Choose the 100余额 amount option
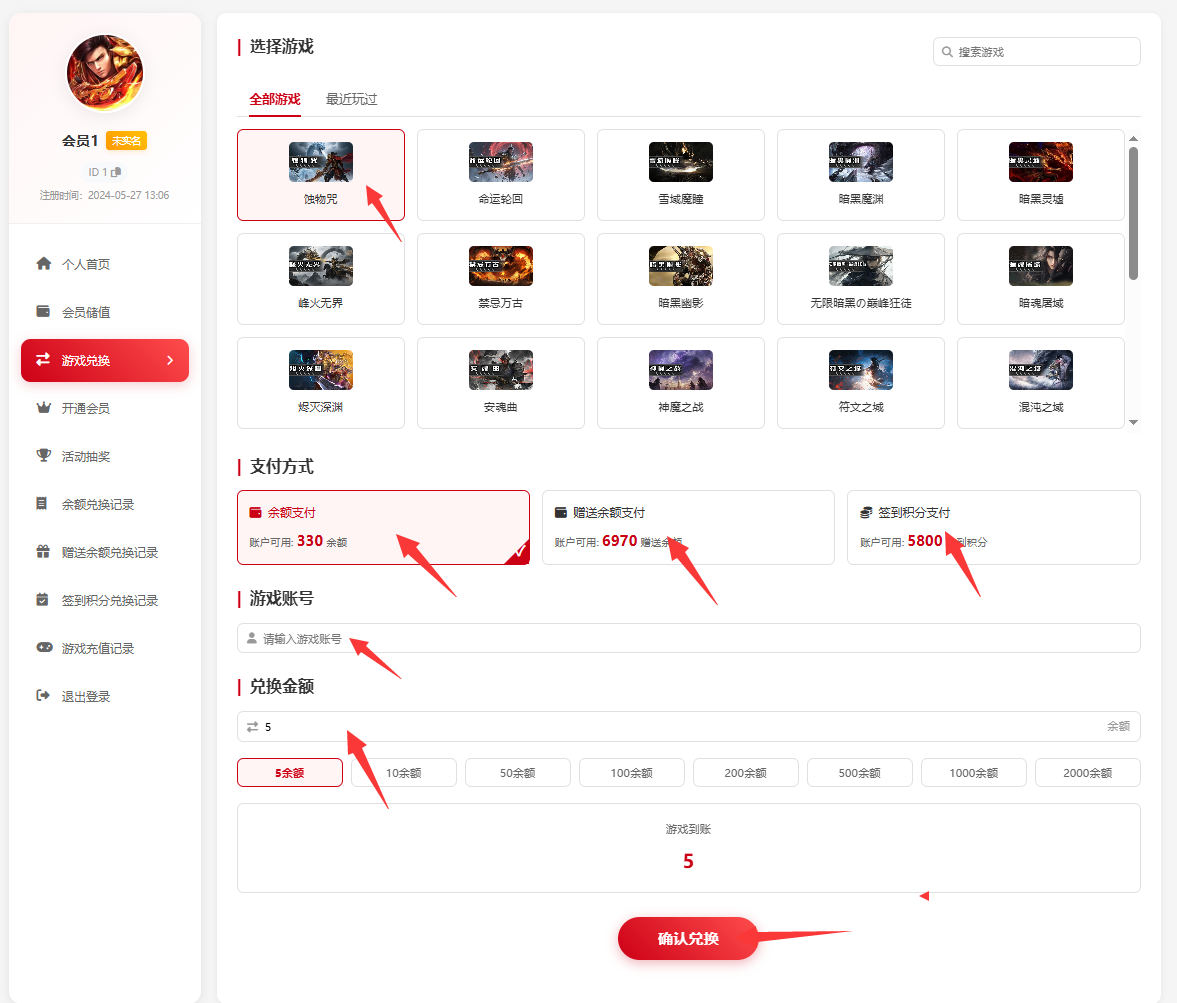 (x=631, y=773)
